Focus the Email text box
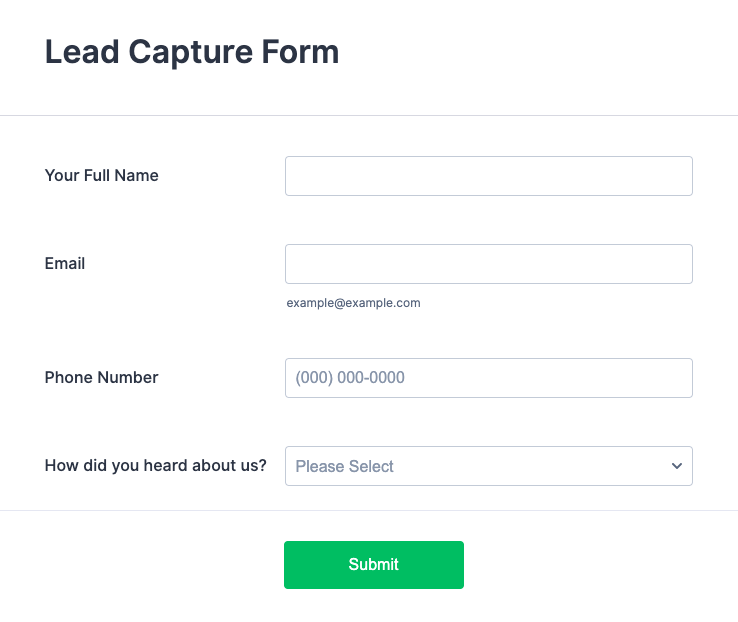The image size is (738, 622). pyautogui.click(x=488, y=264)
